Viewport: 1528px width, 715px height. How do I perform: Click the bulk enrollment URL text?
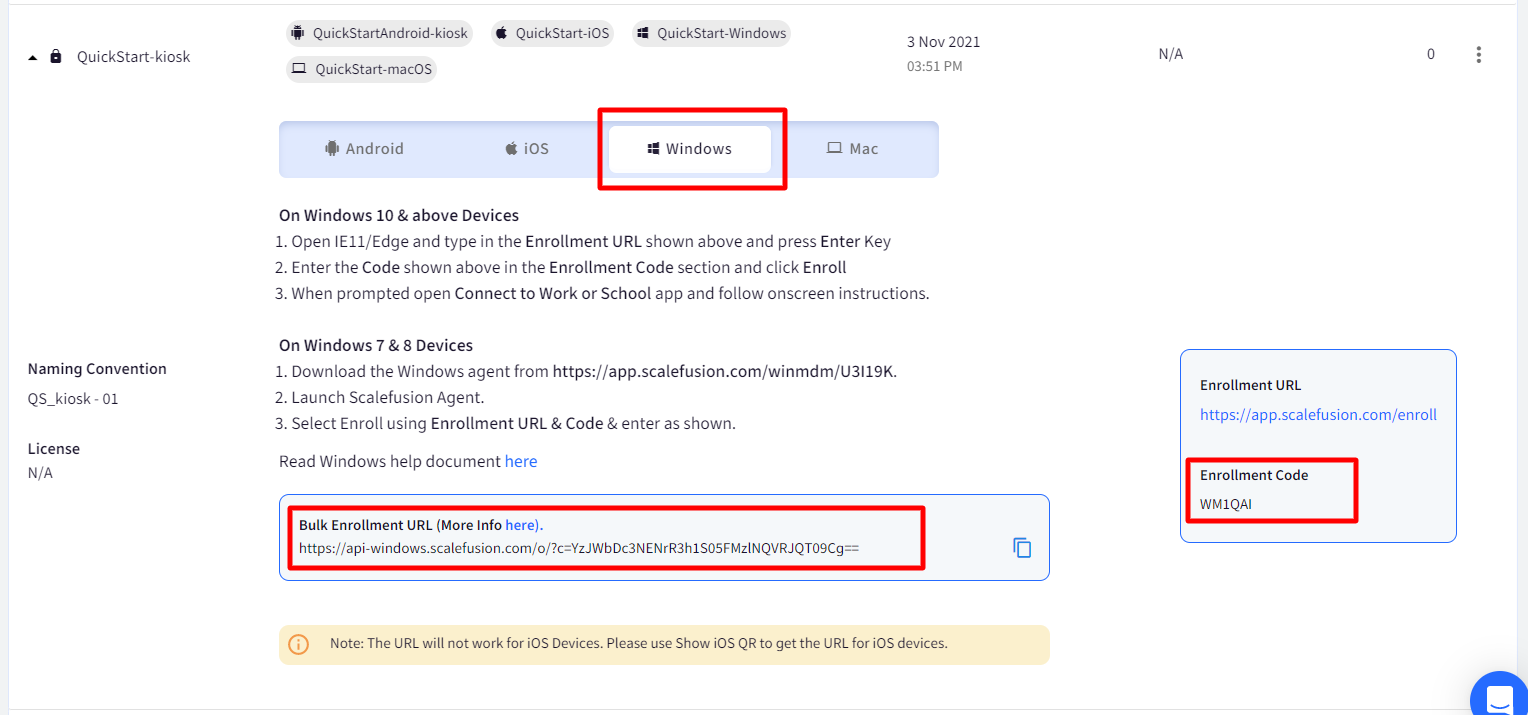coord(579,549)
